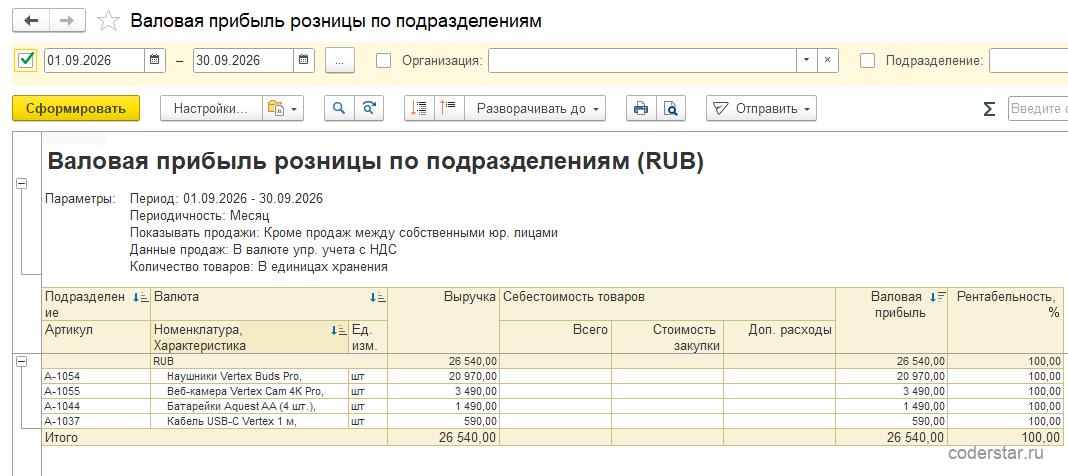The width and height of the screenshot is (1068, 476).
Task: Focus the Организация input field
Action: pos(642,60)
